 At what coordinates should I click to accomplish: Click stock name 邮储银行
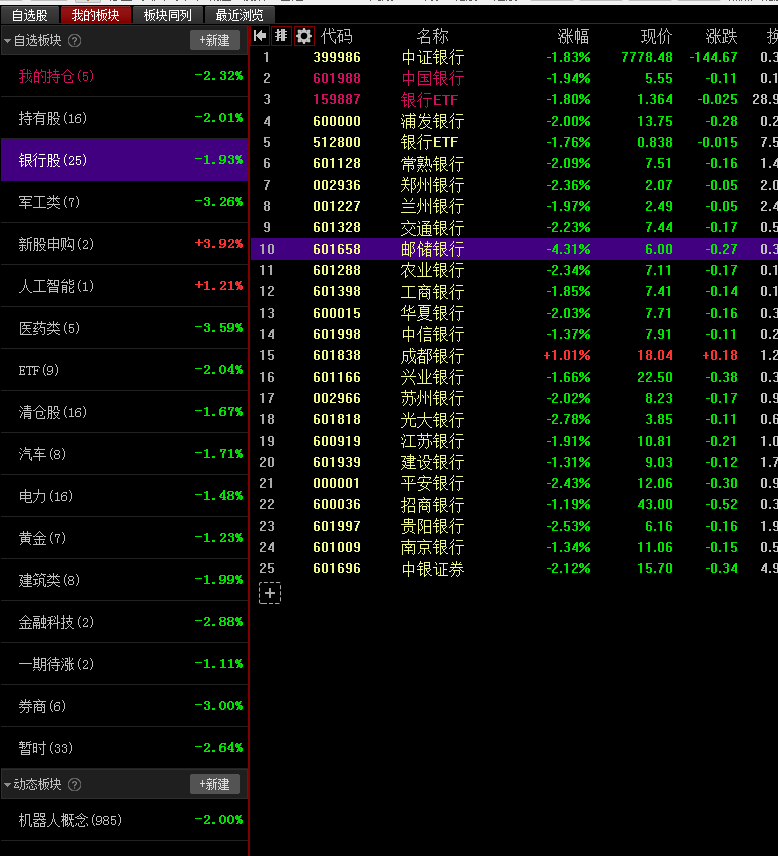click(x=432, y=249)
